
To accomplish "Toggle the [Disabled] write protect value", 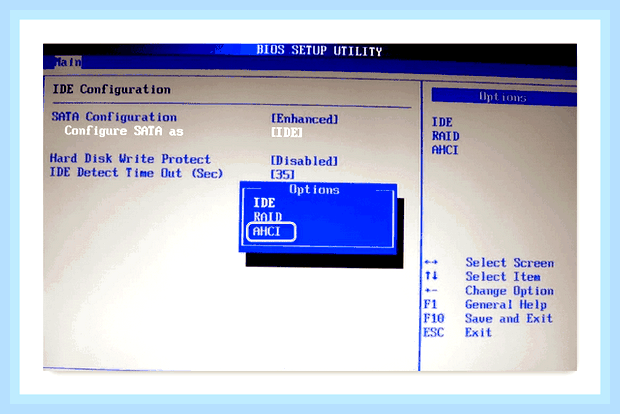I will [x=304, y=161].
